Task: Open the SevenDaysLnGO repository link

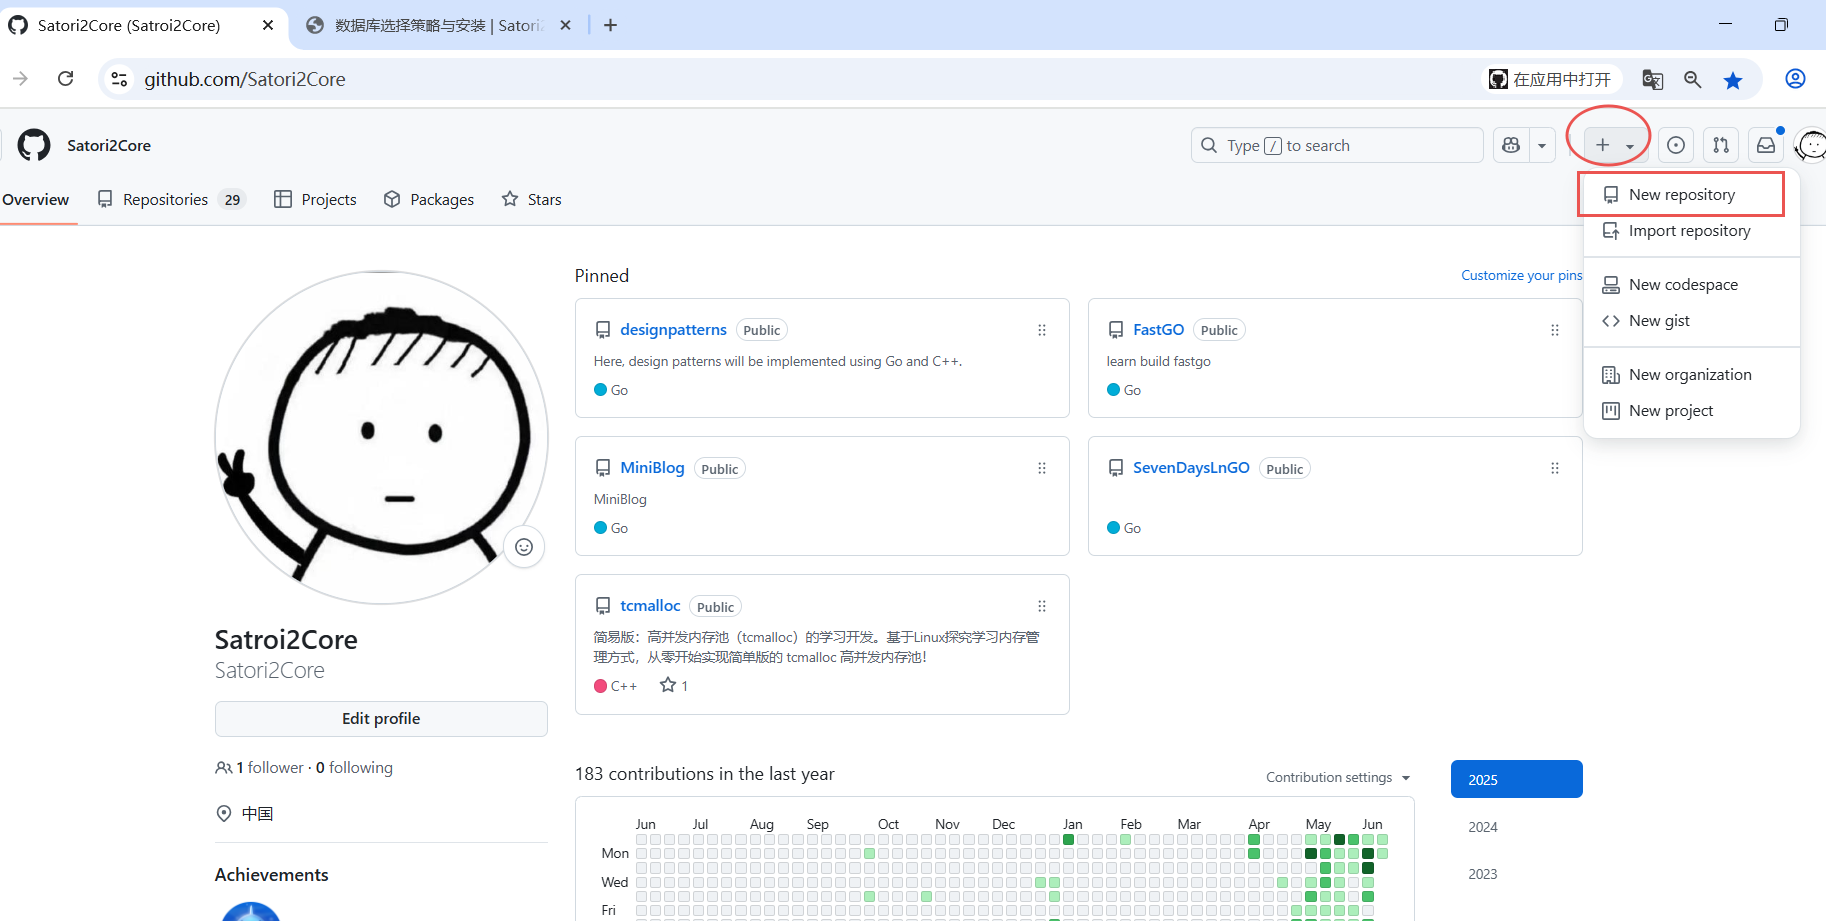Action: pyautogui.click(x=1191, y=467)
